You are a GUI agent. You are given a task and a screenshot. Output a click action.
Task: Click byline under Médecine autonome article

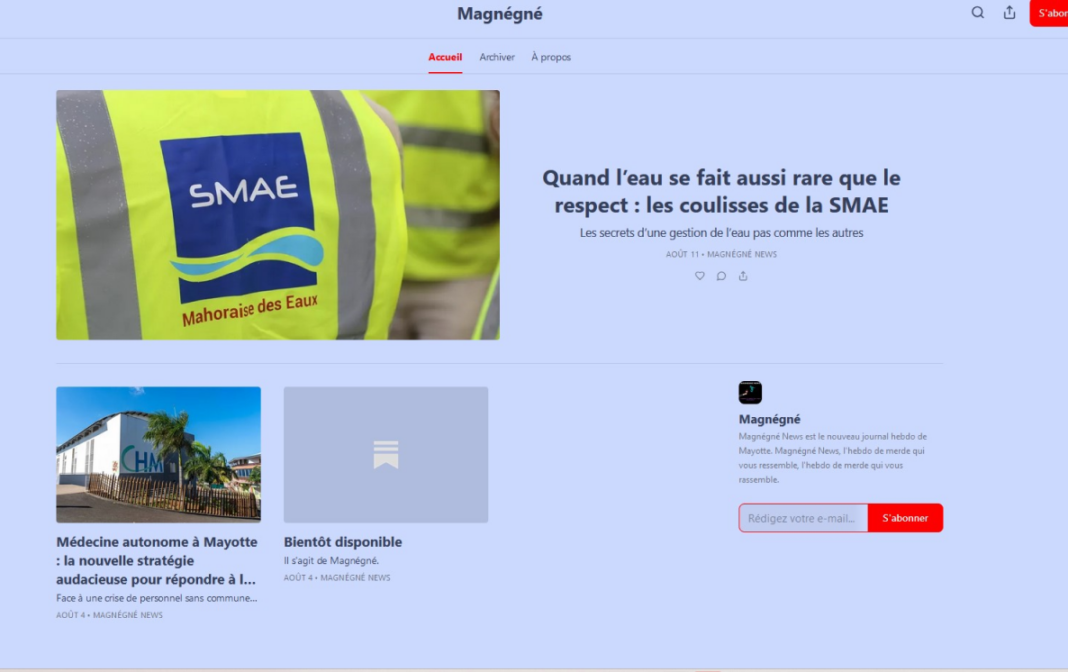pyautogui.click(x=109, y=615)
